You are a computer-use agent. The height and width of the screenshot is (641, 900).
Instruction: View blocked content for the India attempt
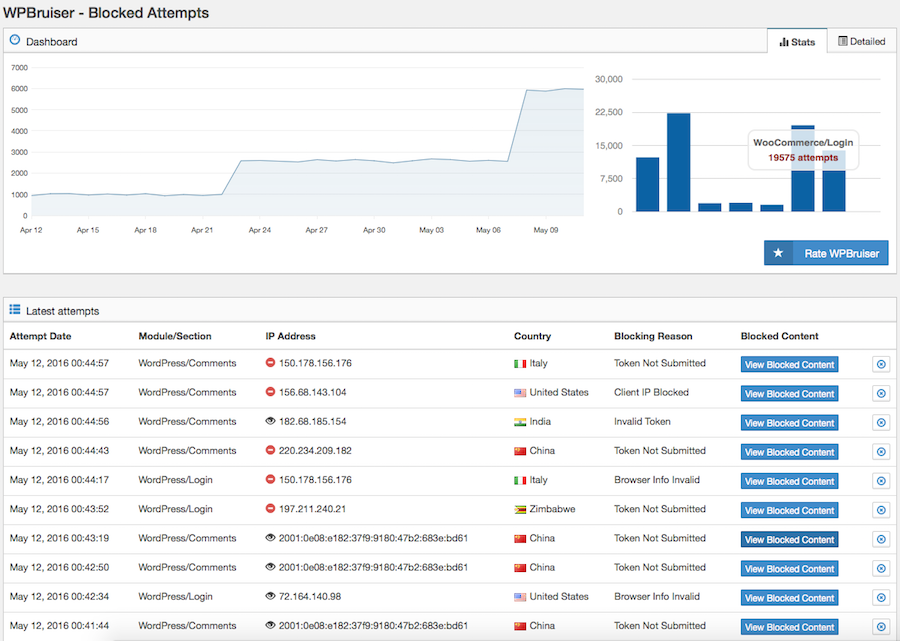click(x=789, y=423)
